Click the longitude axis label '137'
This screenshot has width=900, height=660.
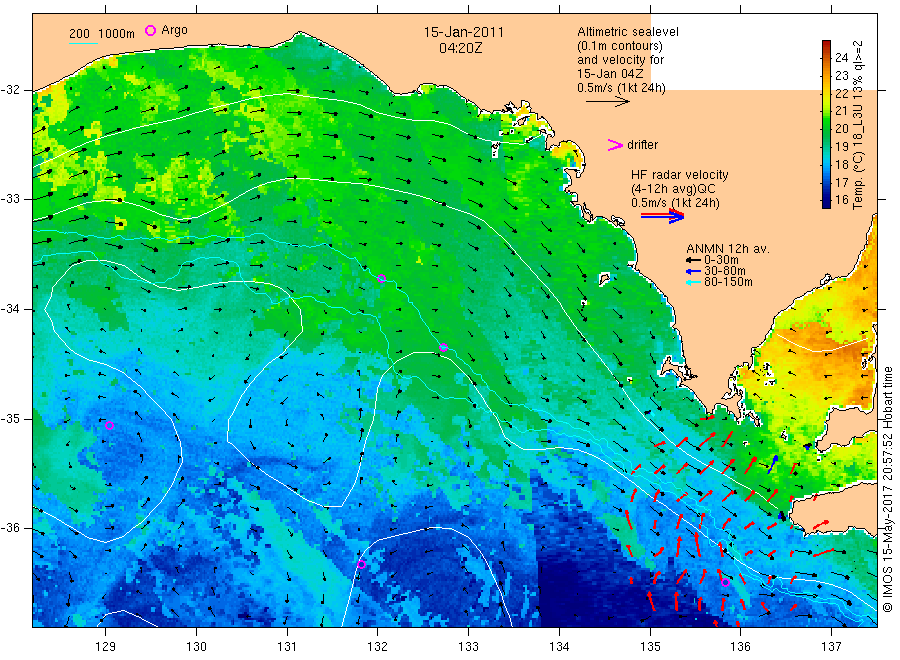point(831,647)
